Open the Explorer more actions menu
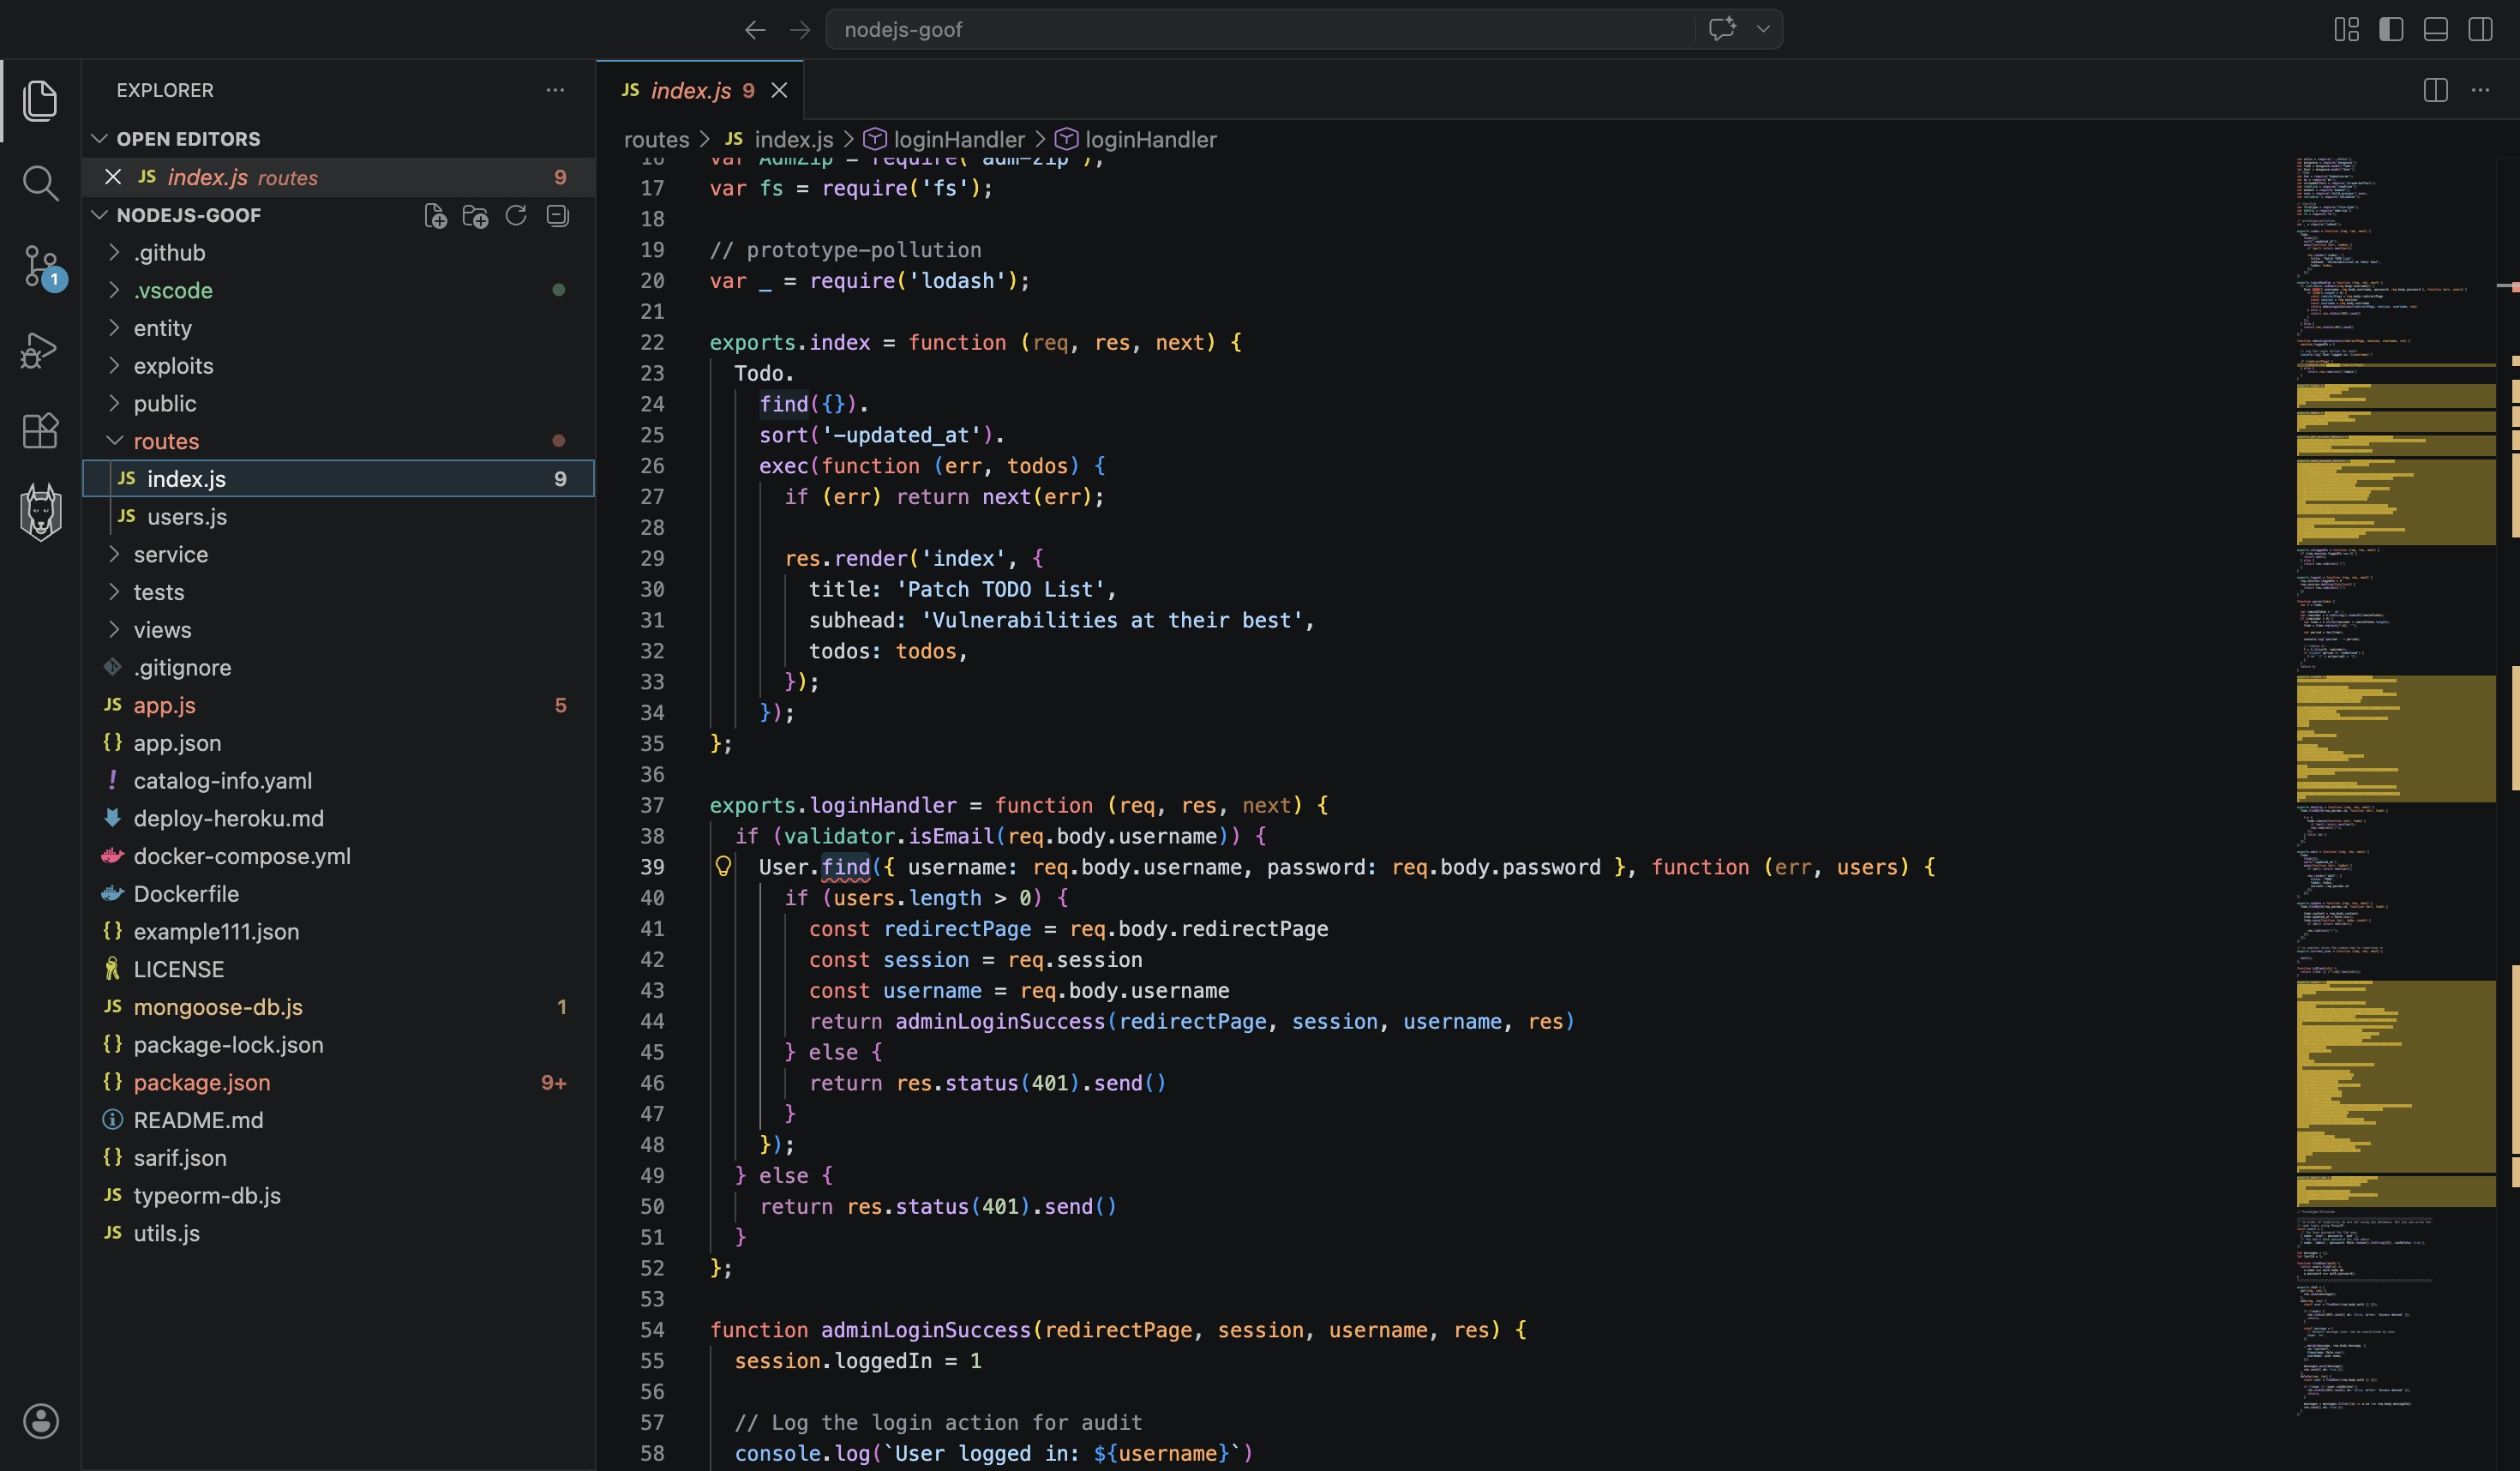 555,90
